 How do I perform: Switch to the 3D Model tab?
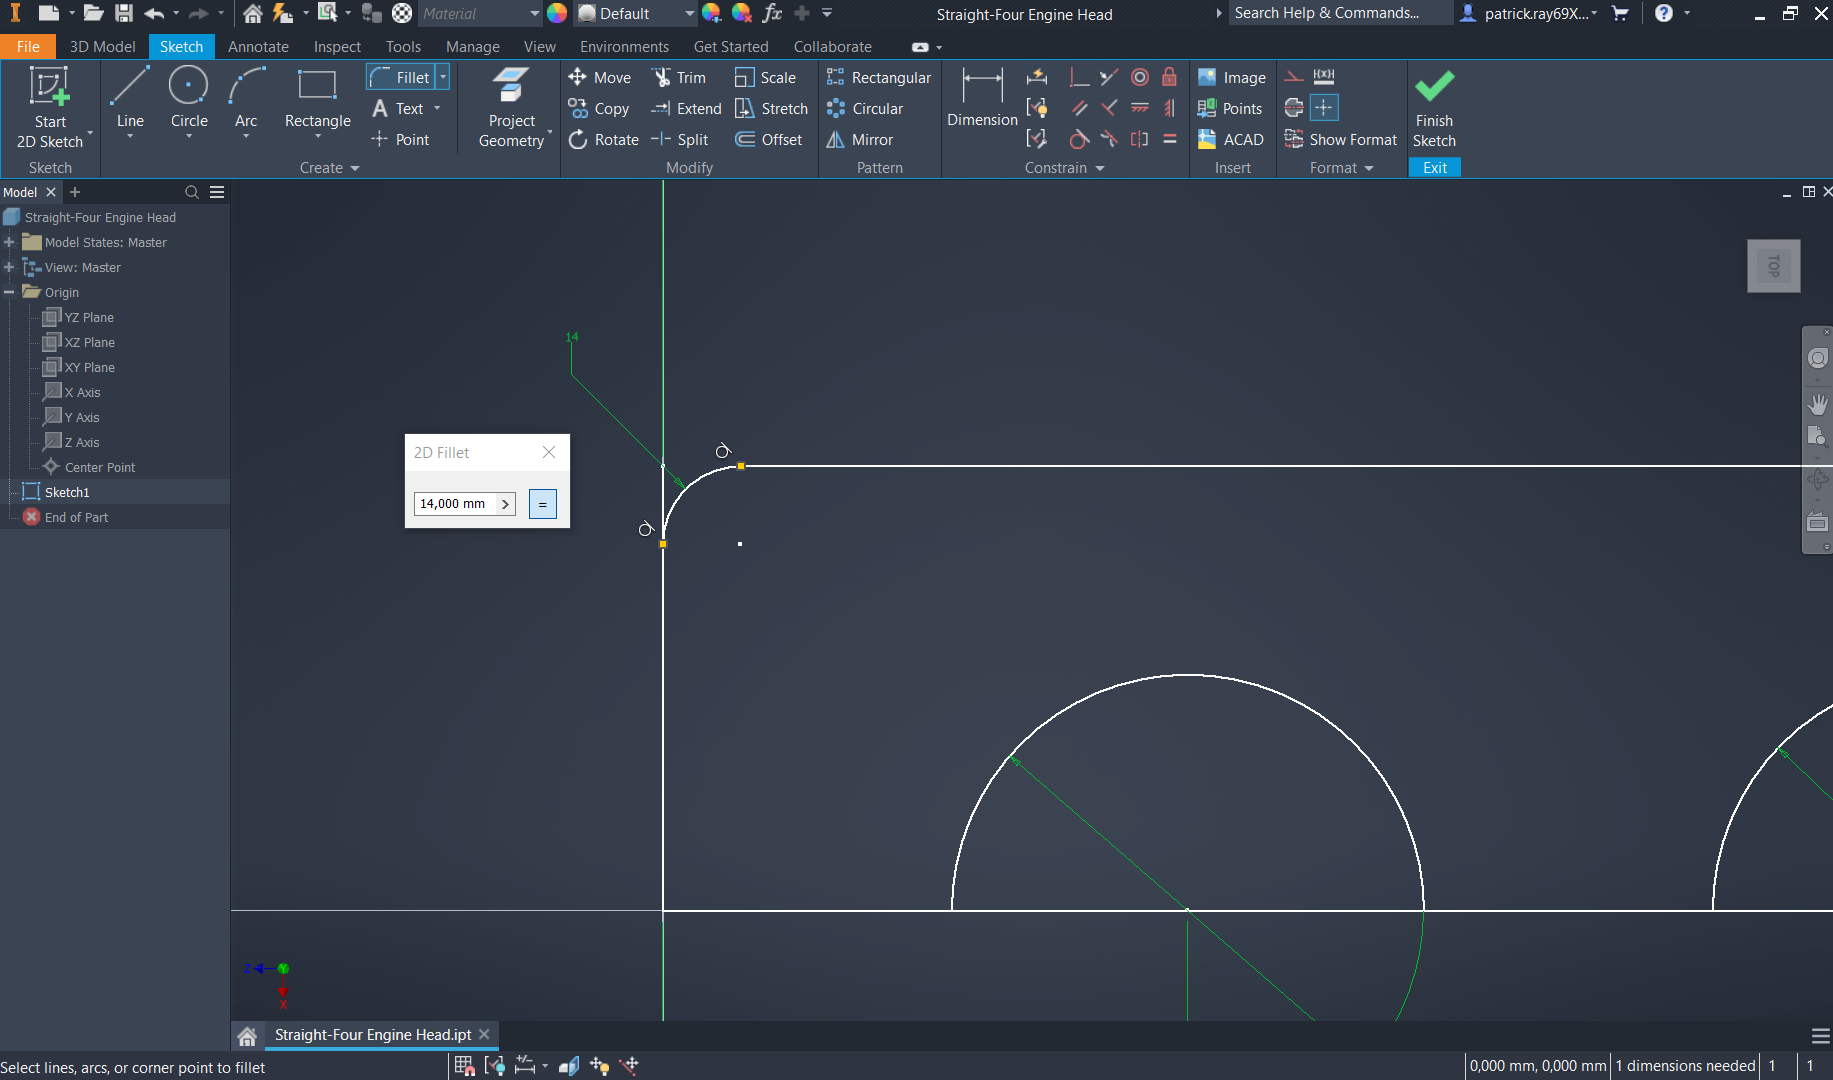(x=102, y=47)
